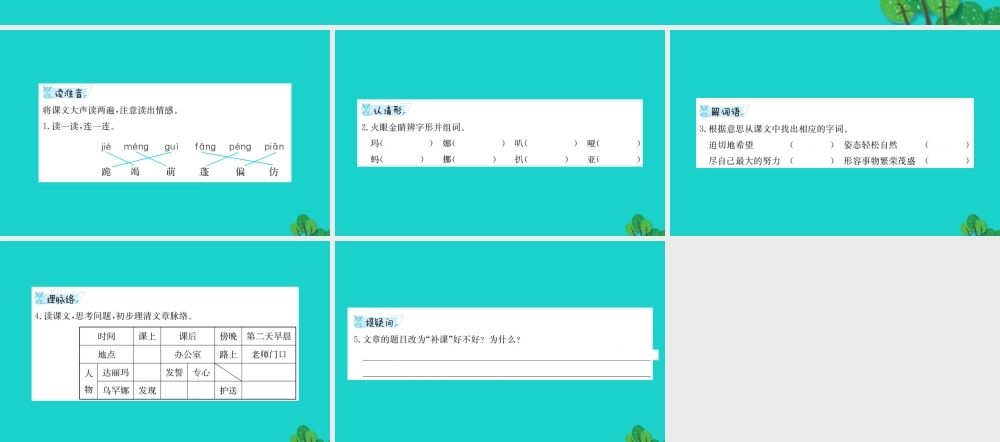Click the table cell 课后
1000x442 pixels.
[x=188, y=337]
